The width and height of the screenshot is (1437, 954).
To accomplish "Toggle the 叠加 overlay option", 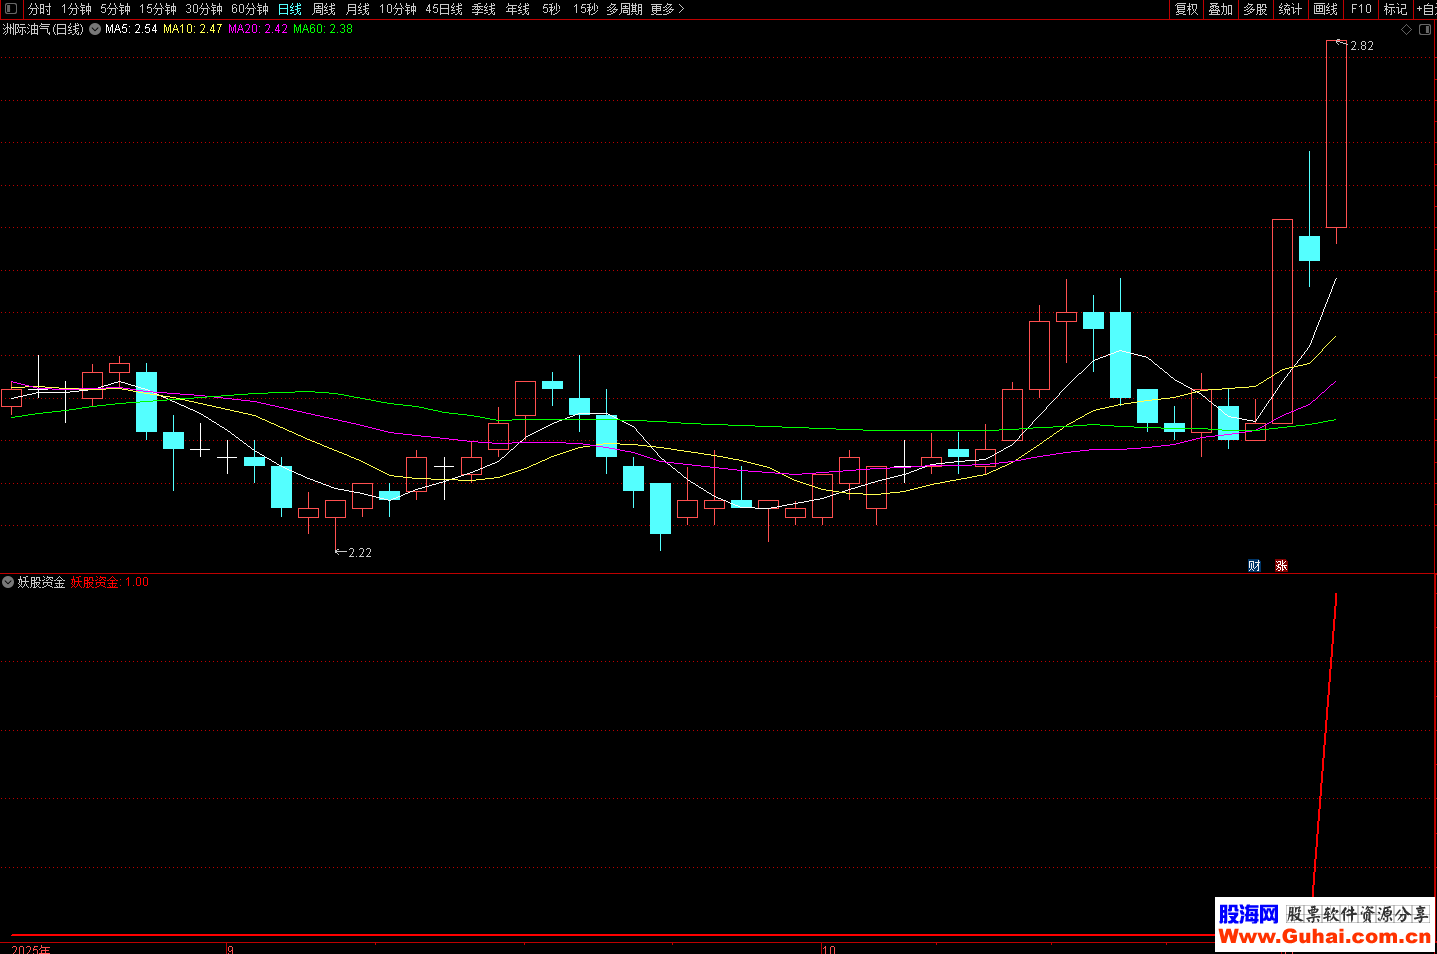I will (1220, 9).
